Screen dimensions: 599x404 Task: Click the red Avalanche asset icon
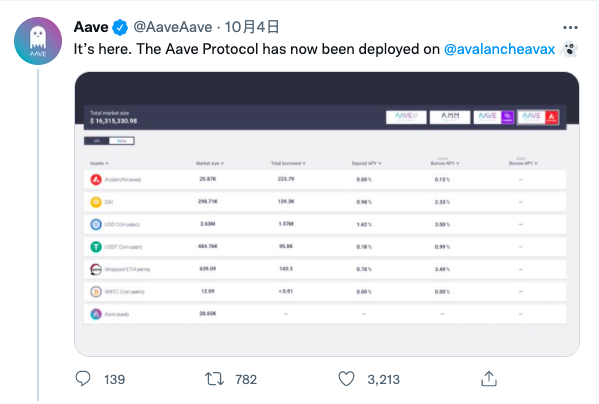96,179
